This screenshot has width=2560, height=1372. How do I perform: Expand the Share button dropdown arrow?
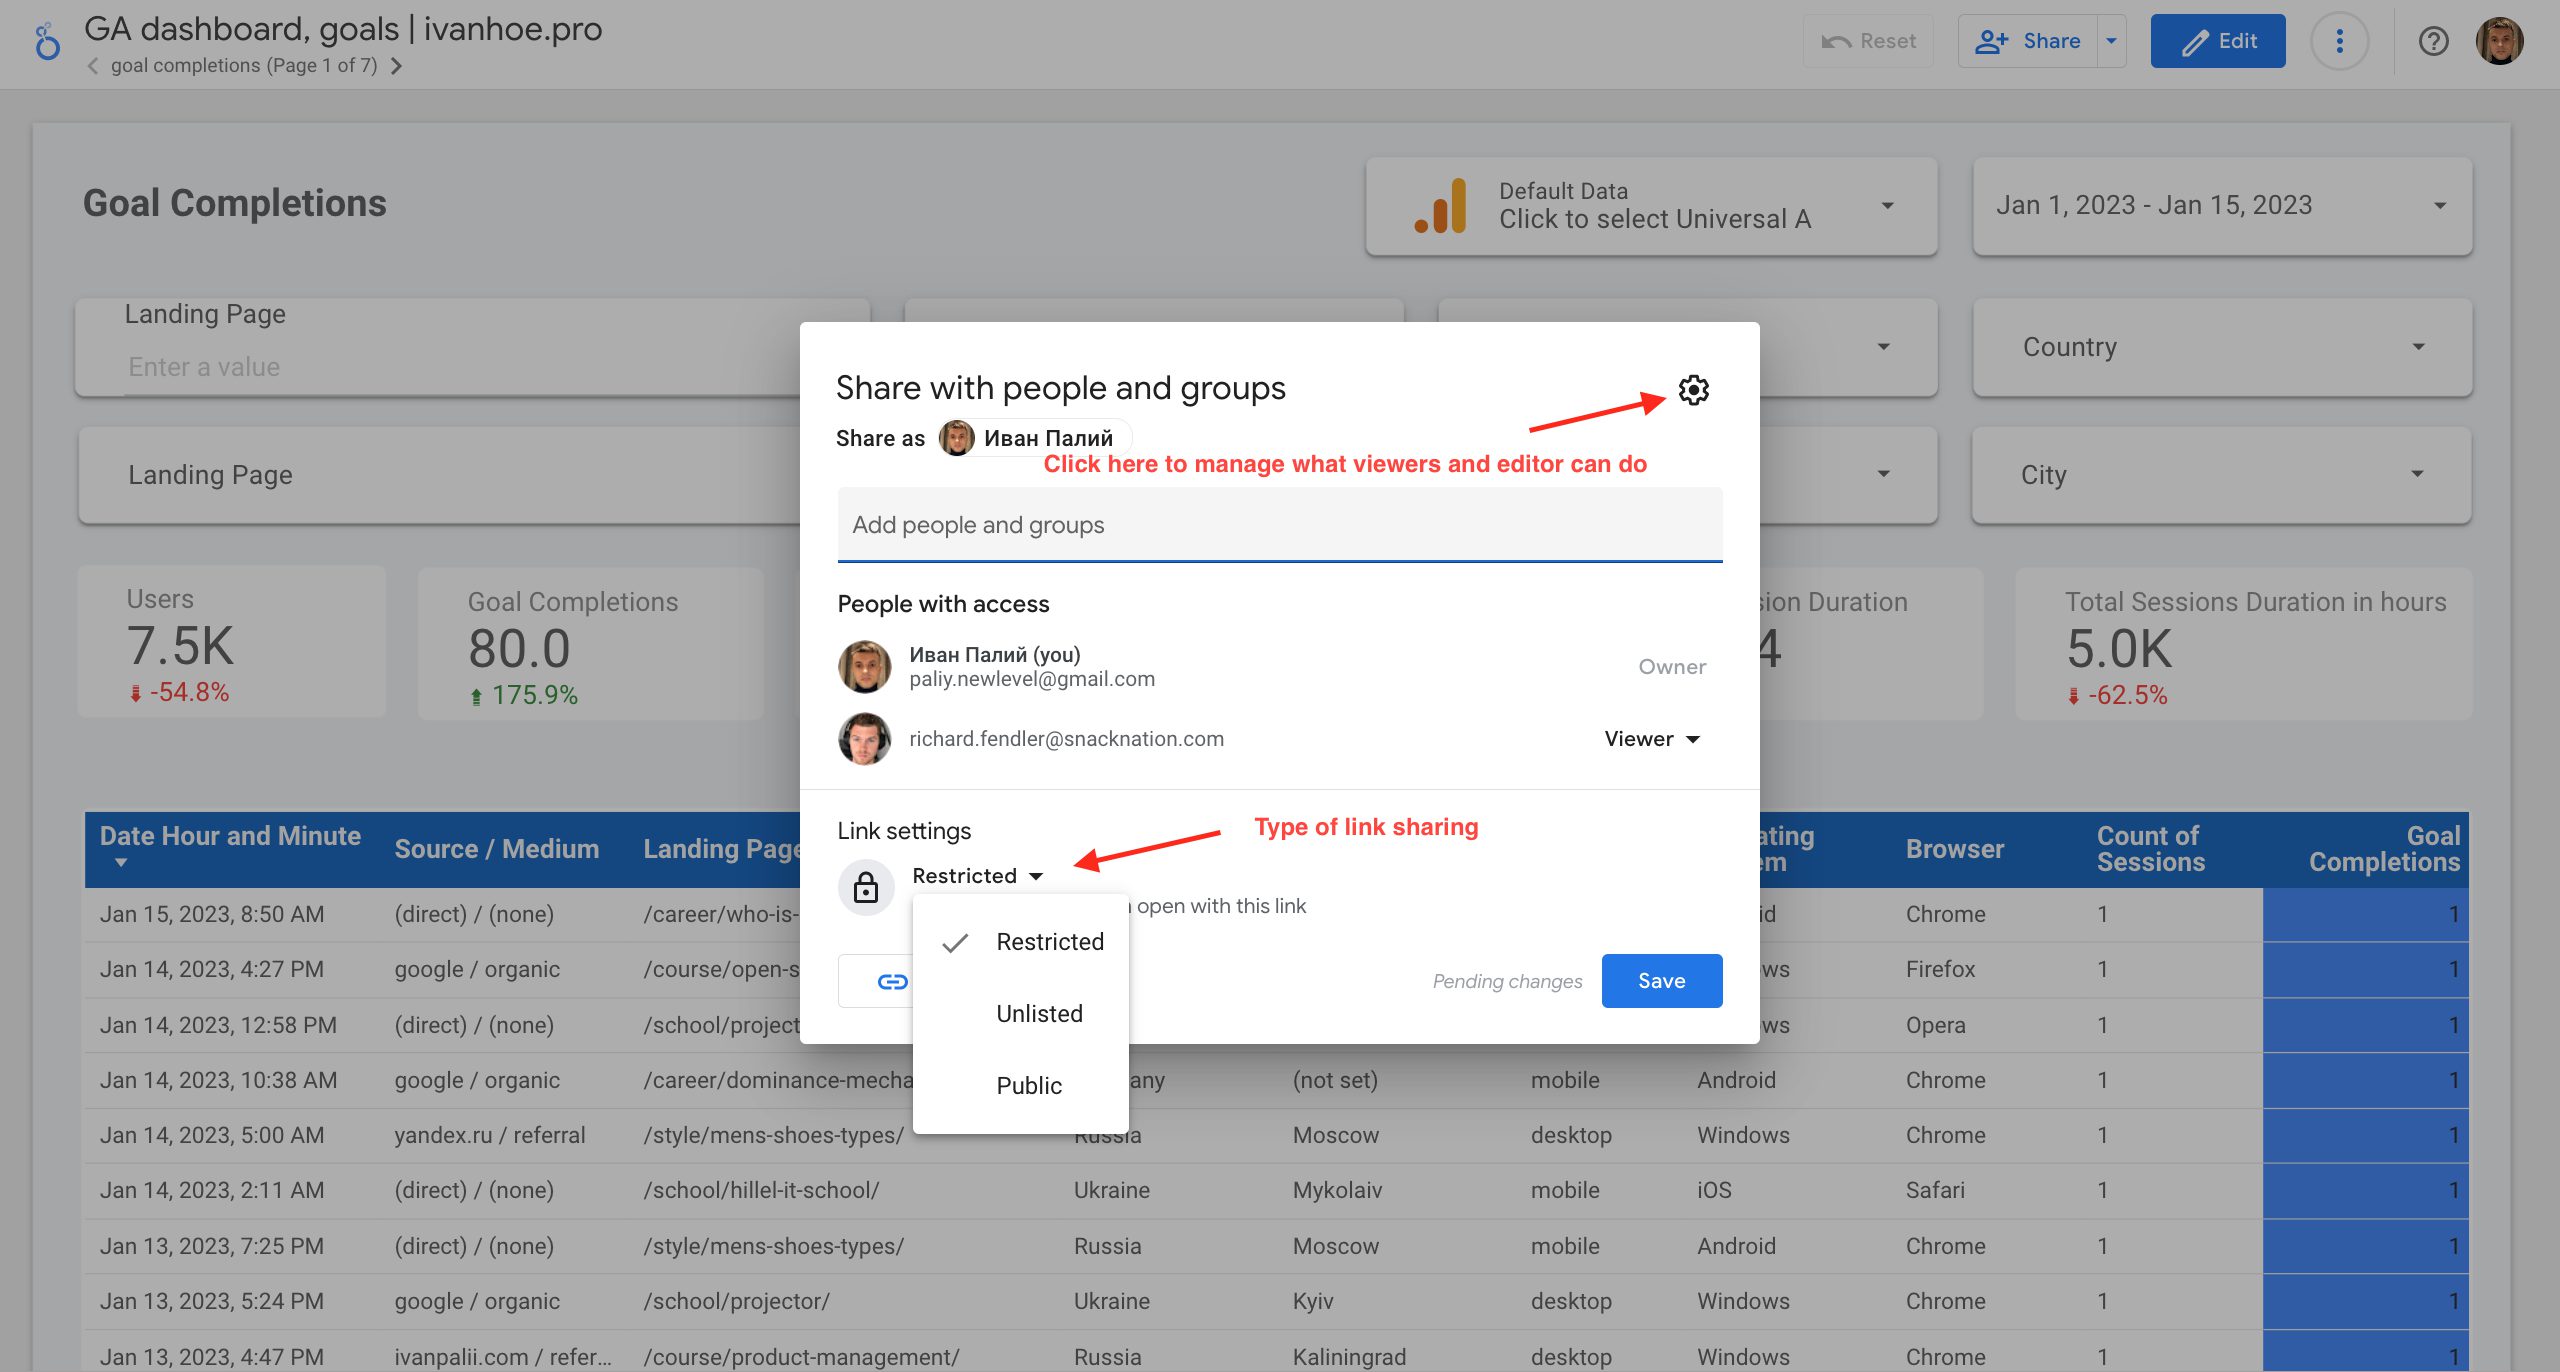click(2111, 41)
